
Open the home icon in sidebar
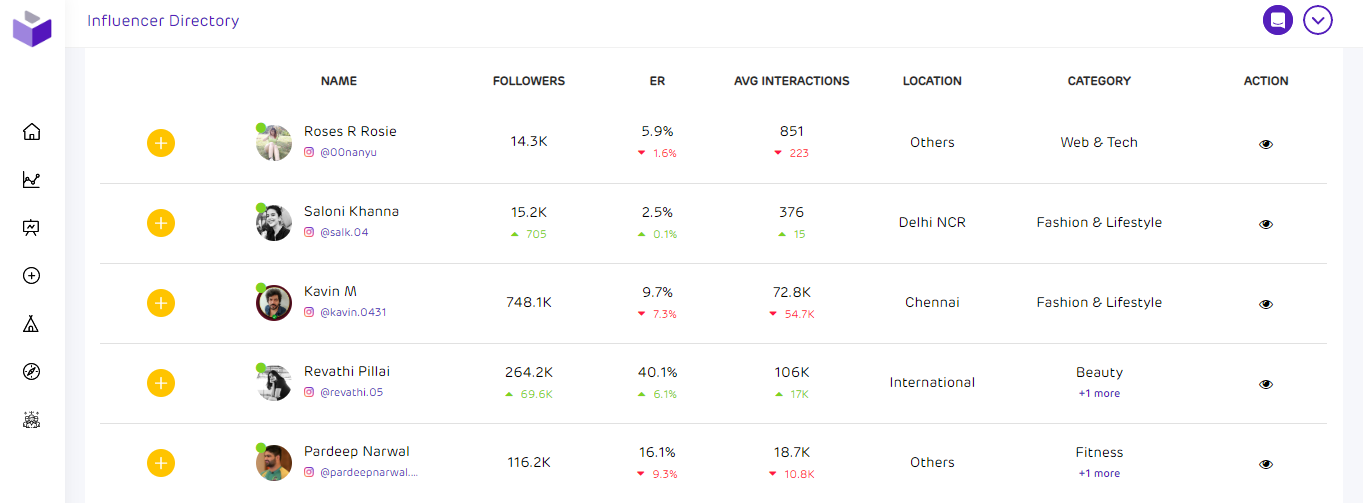[32, 132]
